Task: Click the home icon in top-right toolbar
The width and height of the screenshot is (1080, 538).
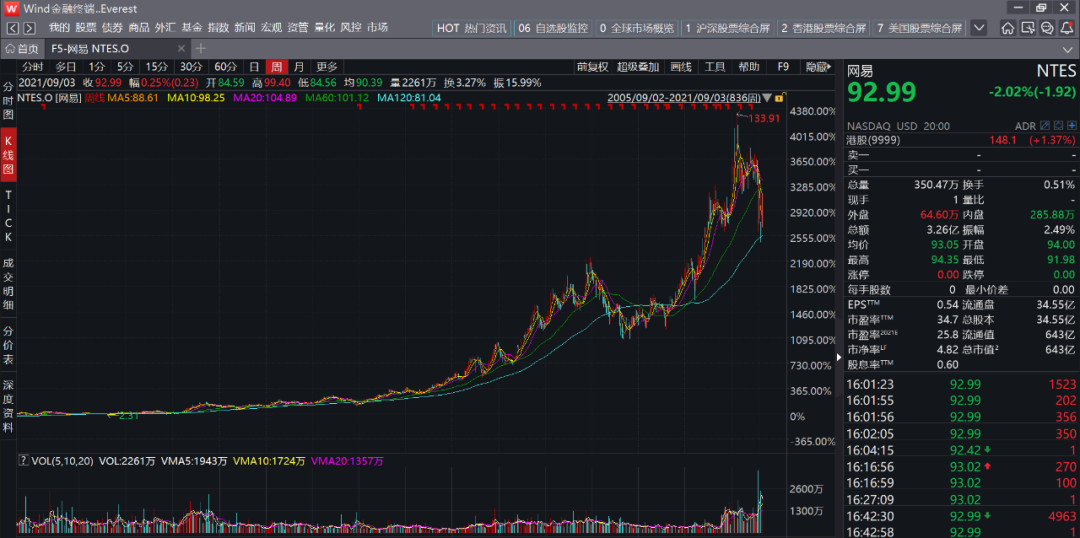Action: [1007, 28]
